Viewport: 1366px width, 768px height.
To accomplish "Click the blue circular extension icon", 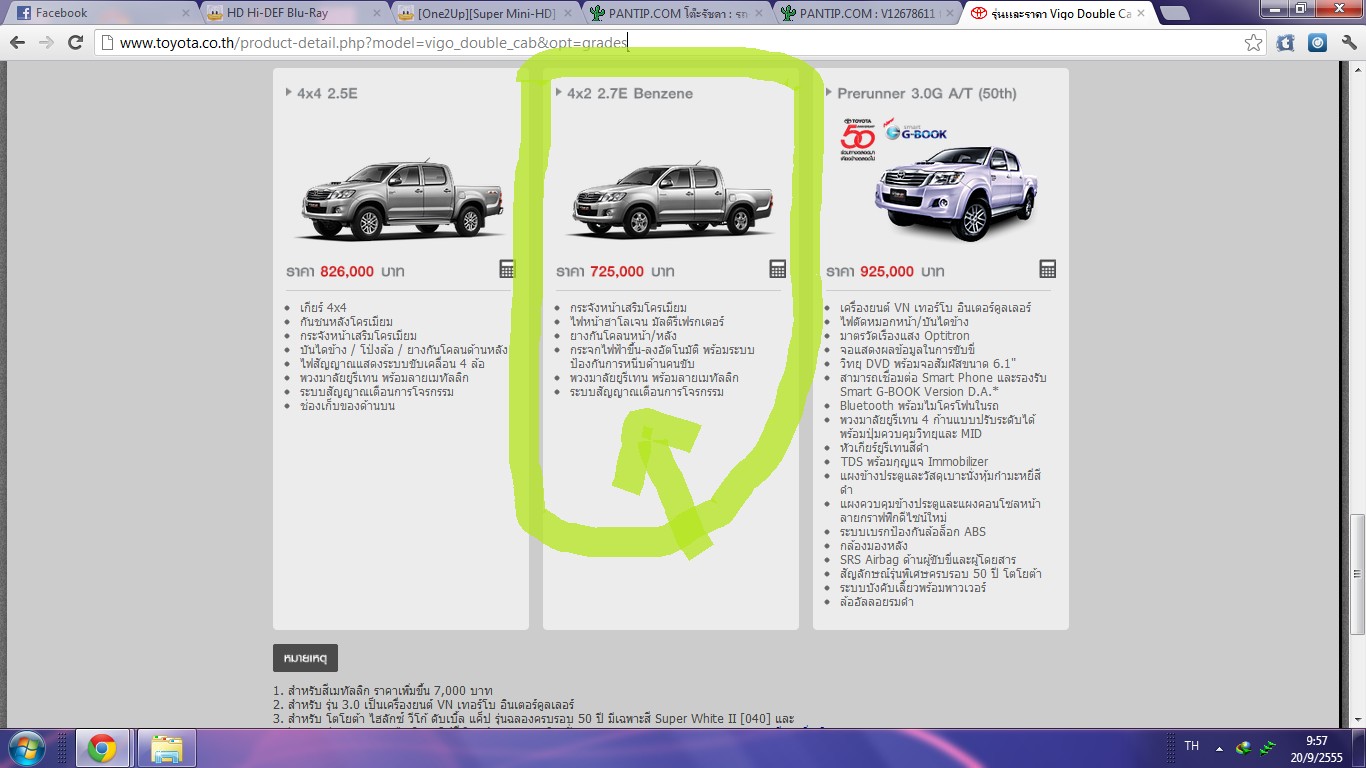I will 1317,43.
